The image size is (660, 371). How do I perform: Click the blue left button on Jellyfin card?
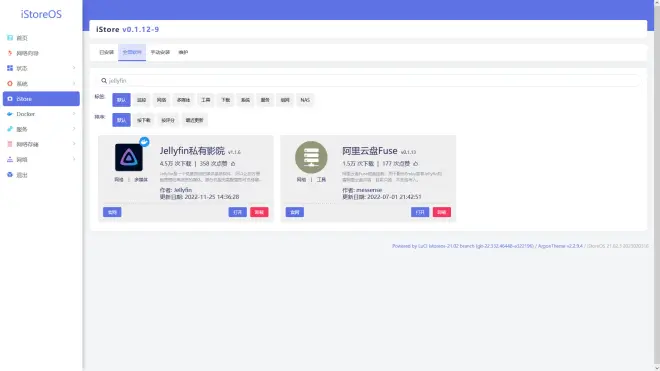tap(112, 212)
